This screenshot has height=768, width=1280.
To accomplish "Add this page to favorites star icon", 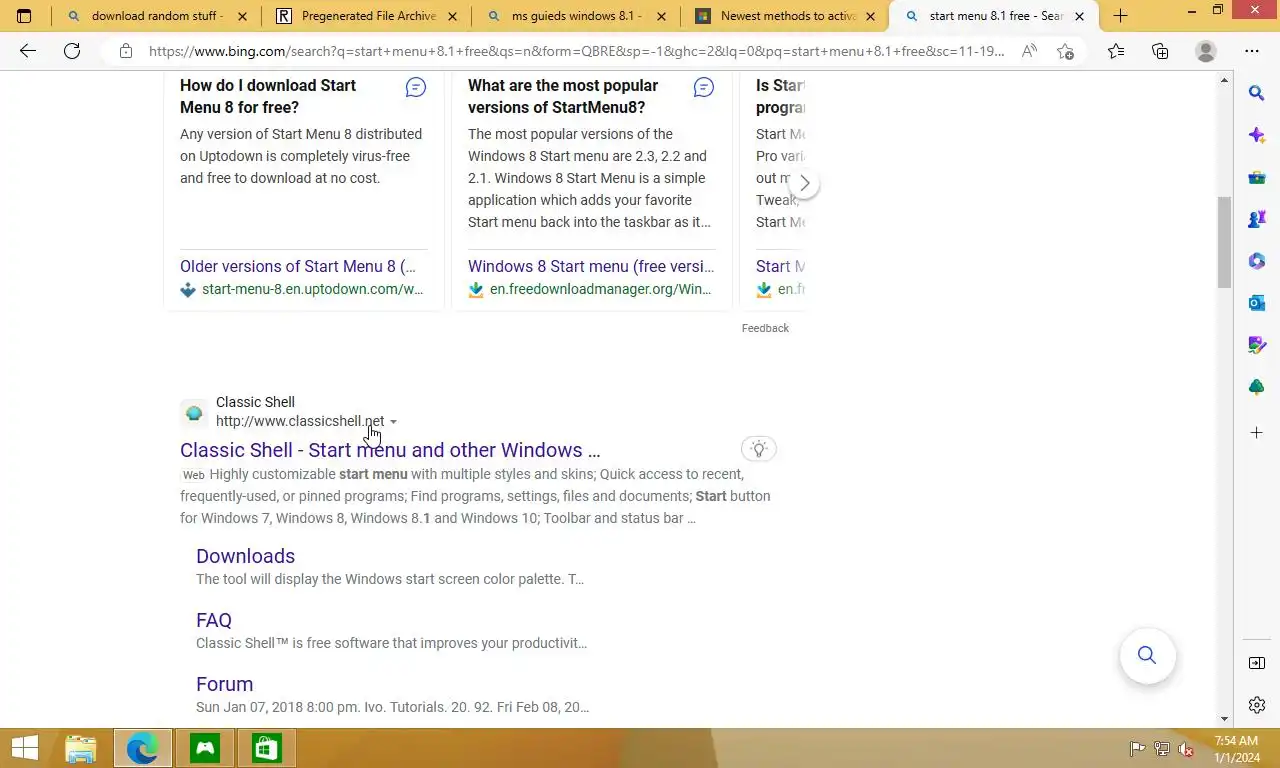I will [1065, 51].
